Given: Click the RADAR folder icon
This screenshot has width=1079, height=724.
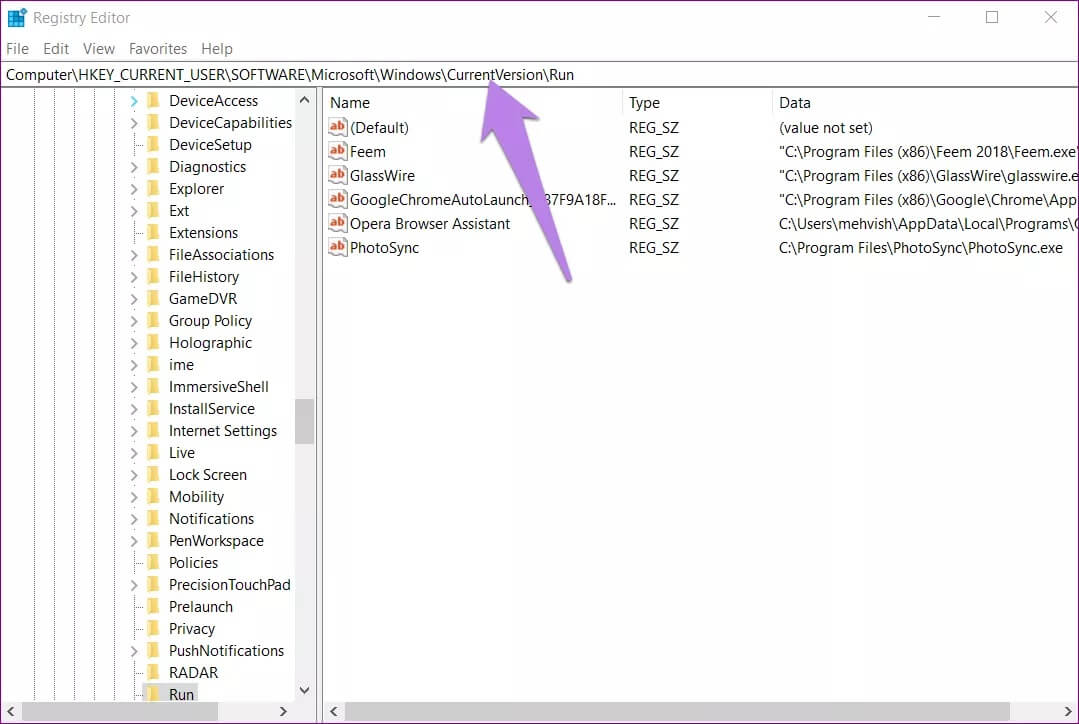Looking at the screenshot, I should point(153,672).
